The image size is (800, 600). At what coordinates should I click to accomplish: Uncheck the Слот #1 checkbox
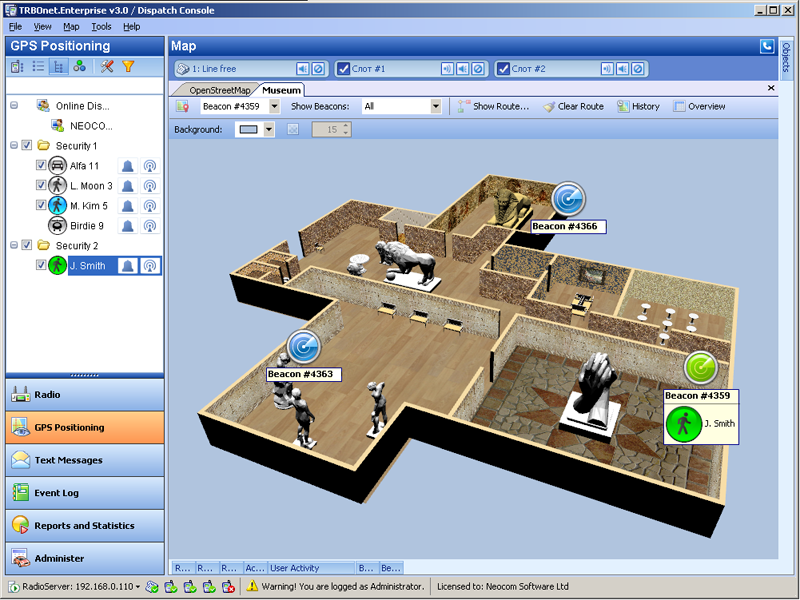pos(344,69)
